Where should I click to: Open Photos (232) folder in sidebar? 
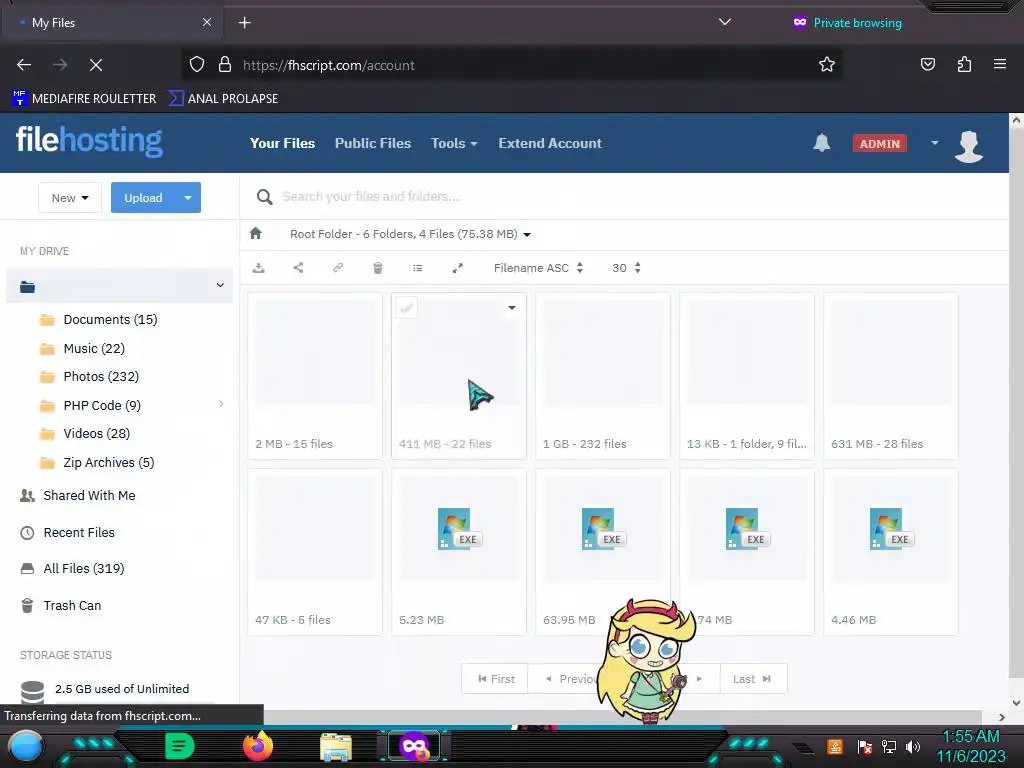tap(101, 376)
